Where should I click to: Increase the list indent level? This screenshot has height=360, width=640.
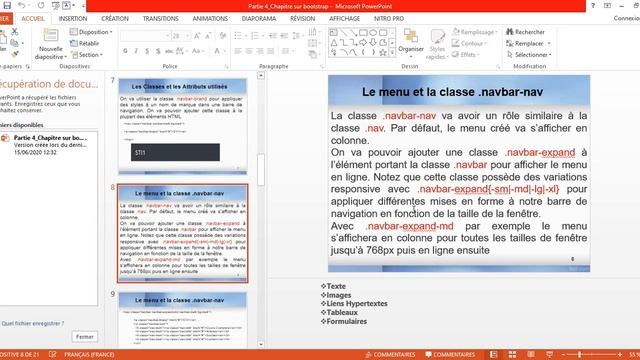tap(284, 36)
